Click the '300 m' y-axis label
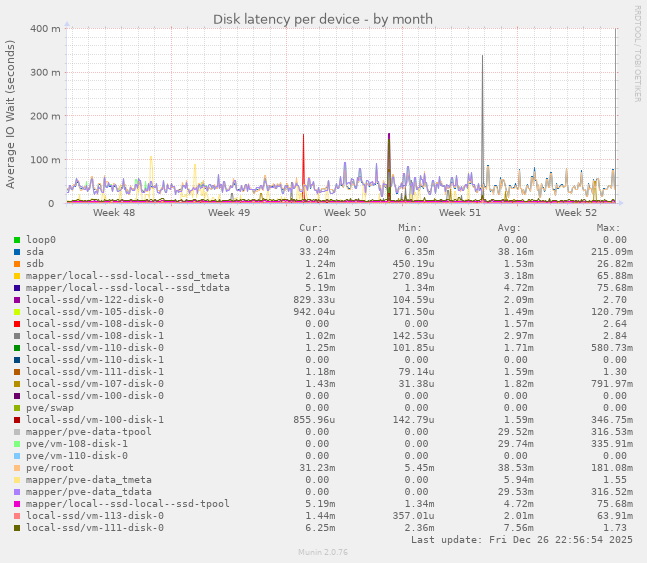Screen dimensions: 647x563 [45, 72]
